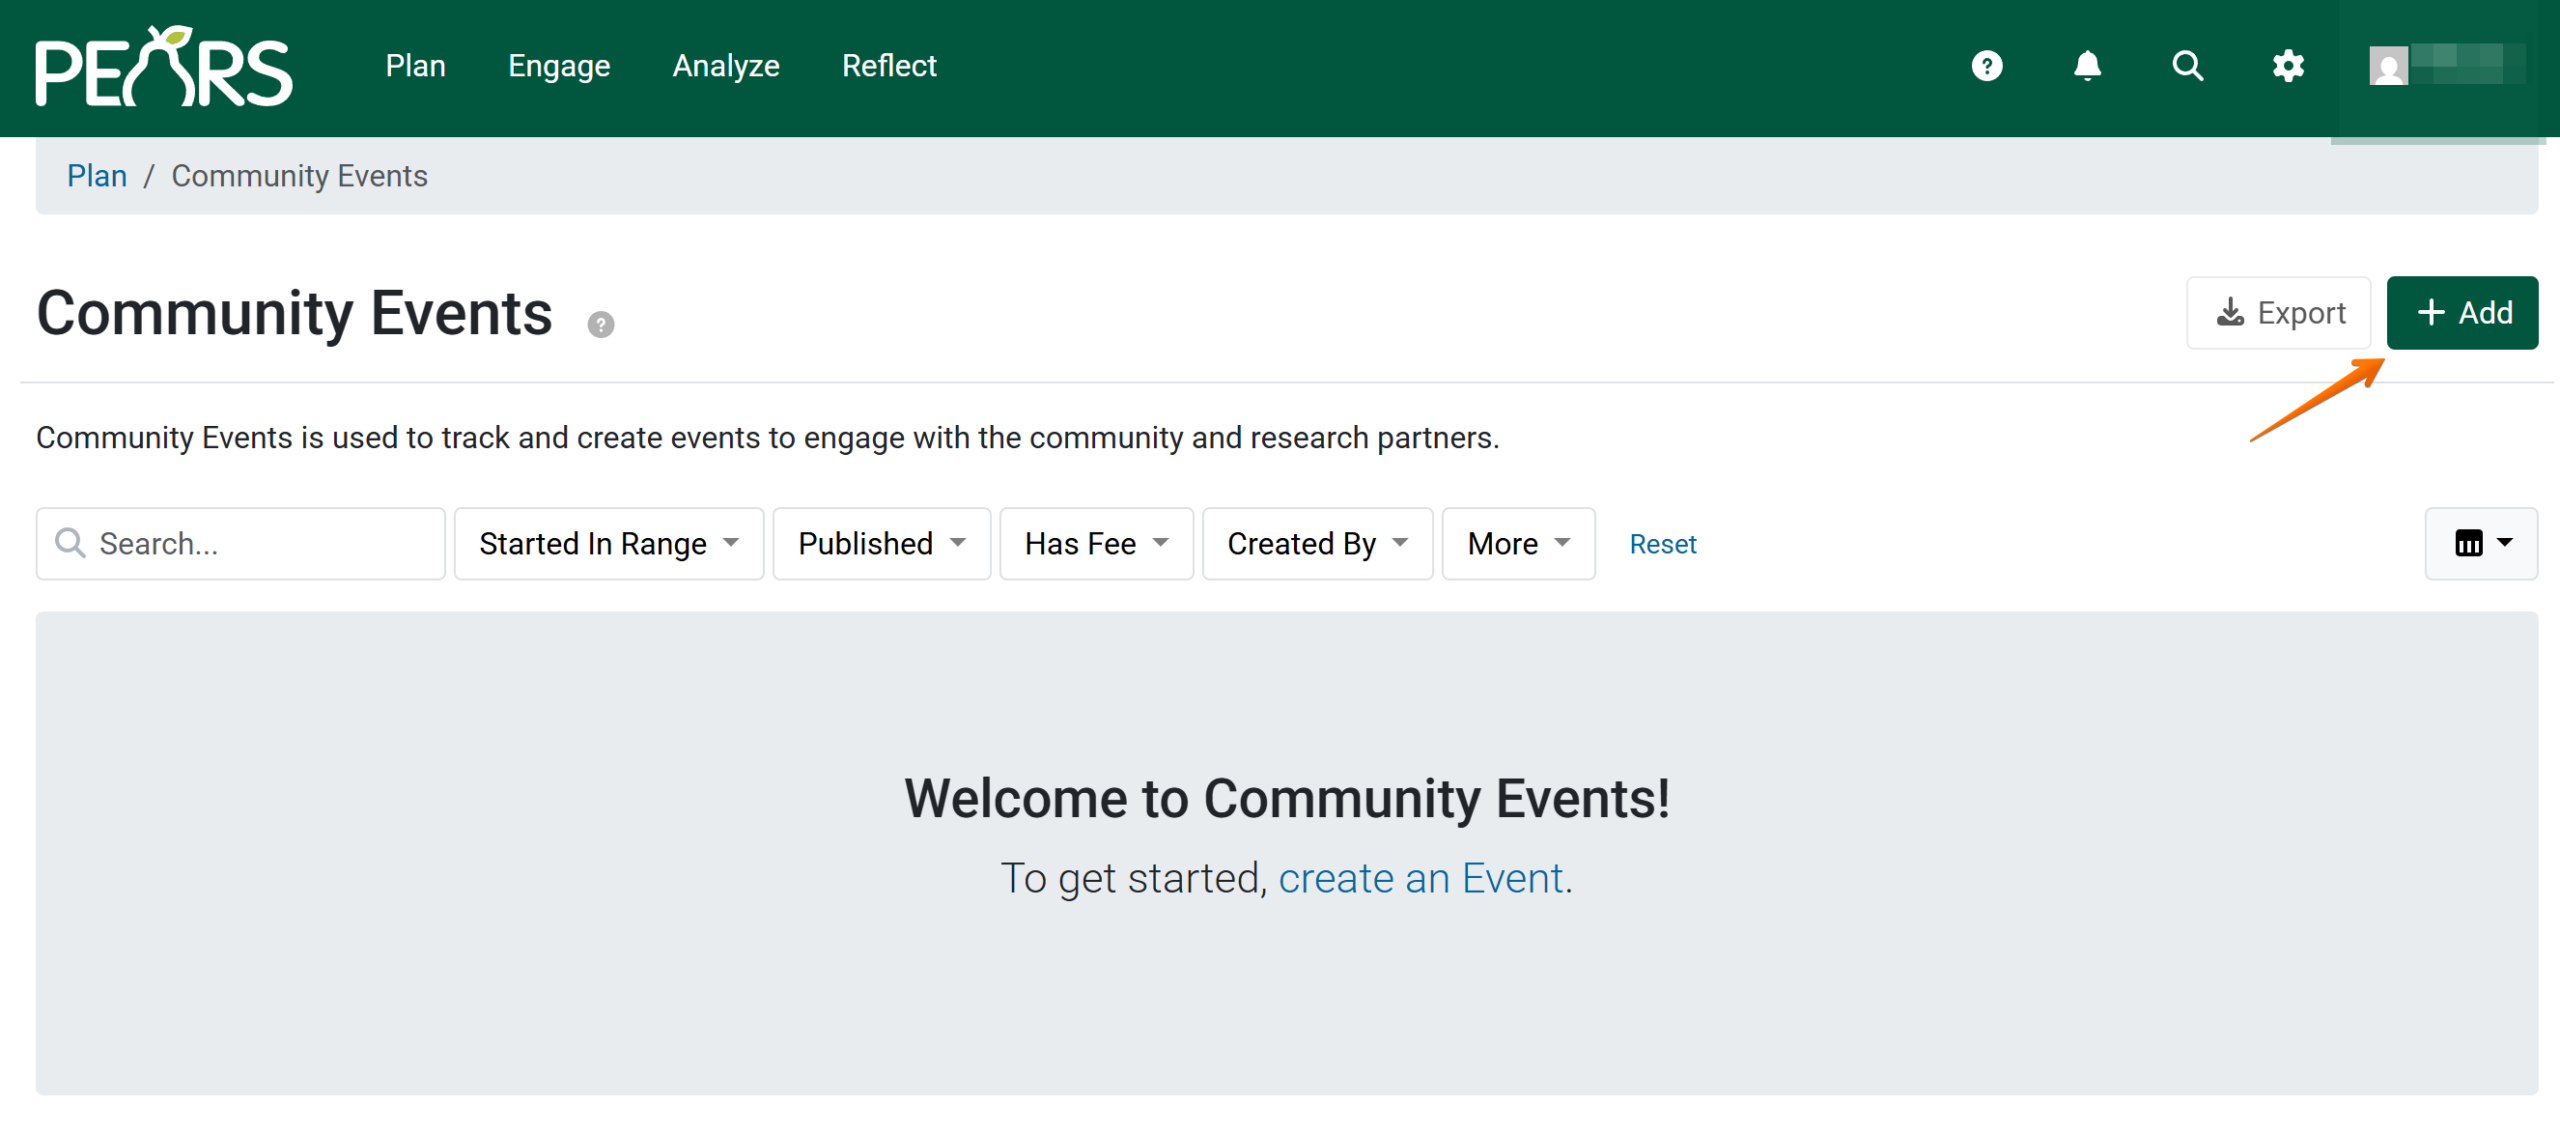Open the notifications bell

pyautogui.click(x=2086, y=66)
